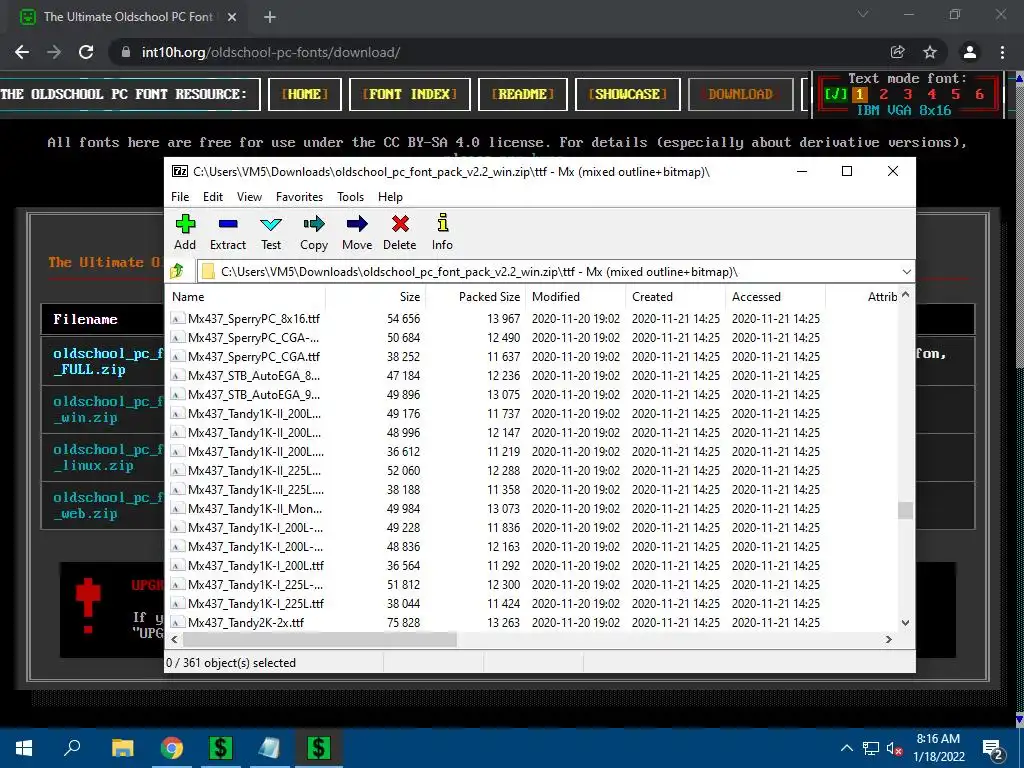Open Windows Start menu

click(24, 748)
